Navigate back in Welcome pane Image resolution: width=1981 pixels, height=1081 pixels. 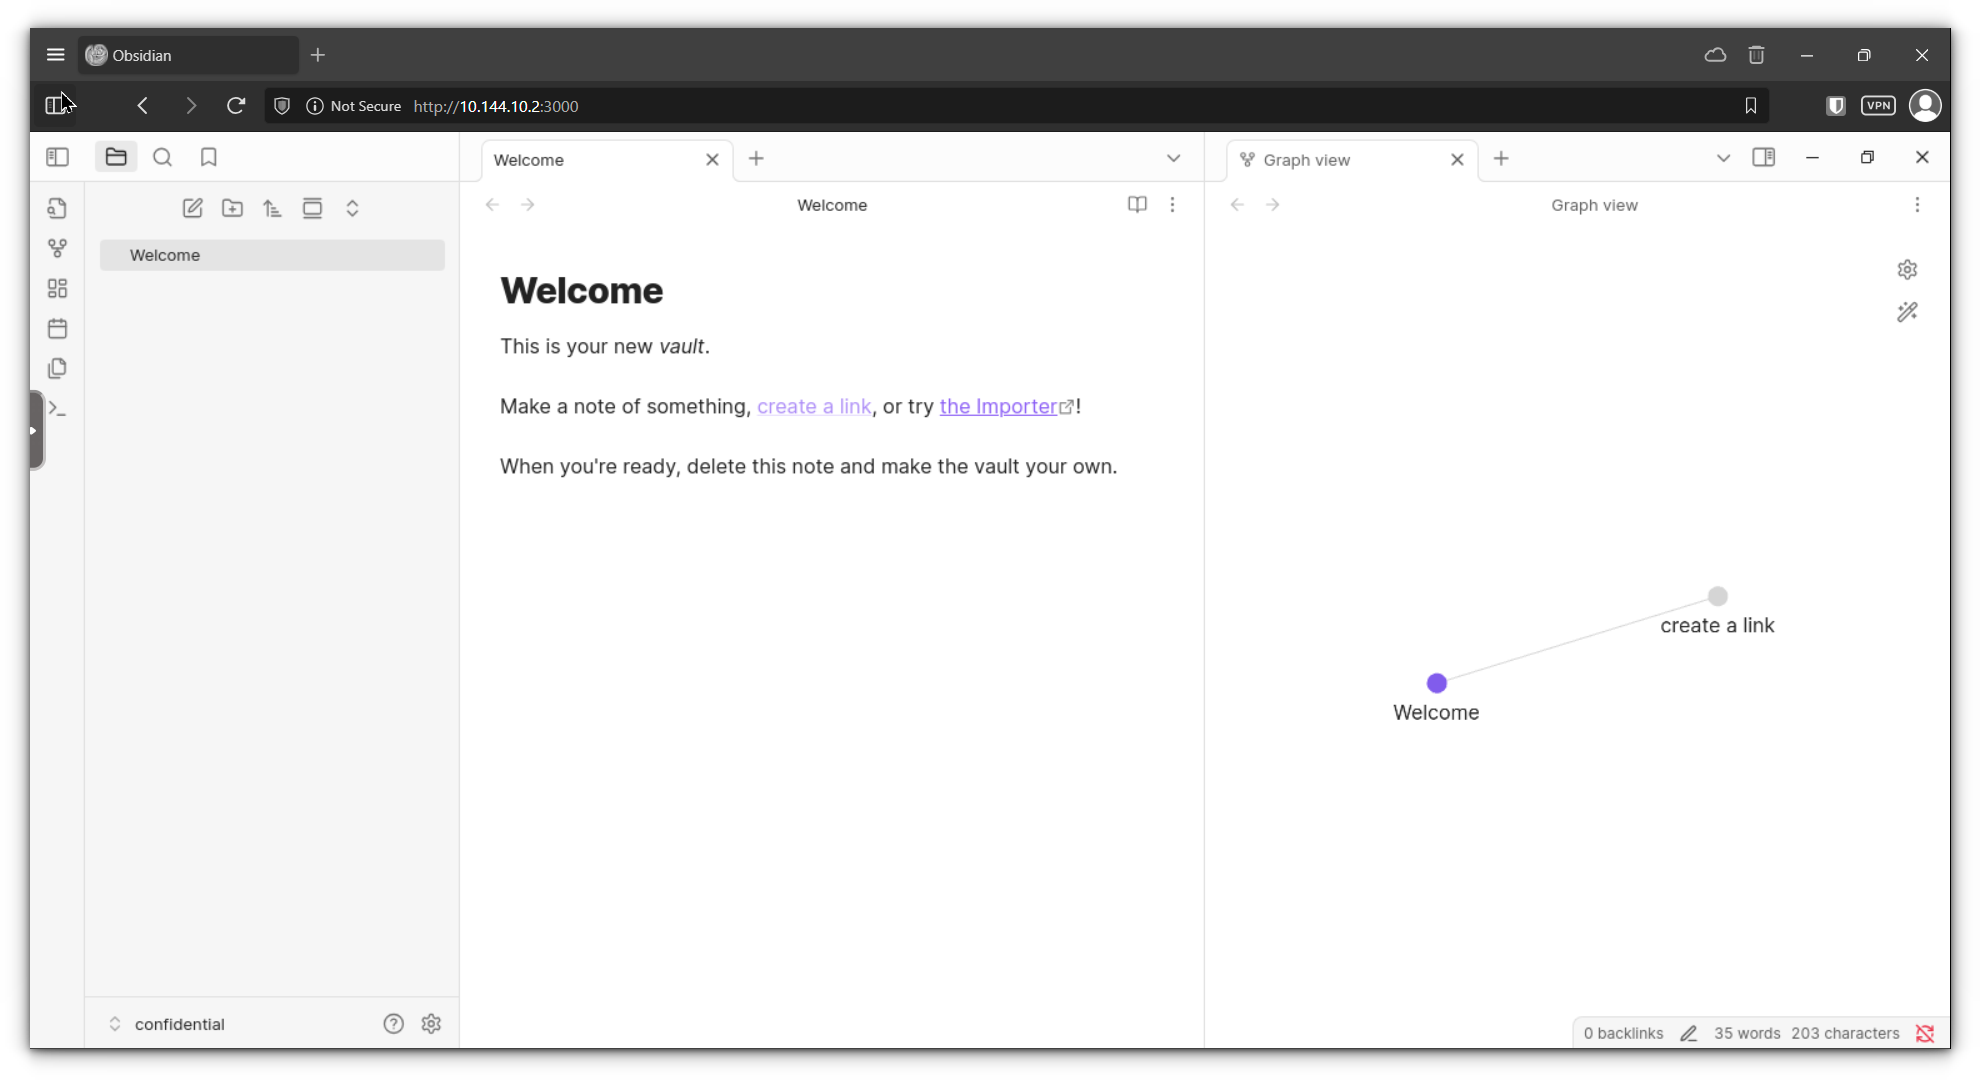click(x=492, y=204)
